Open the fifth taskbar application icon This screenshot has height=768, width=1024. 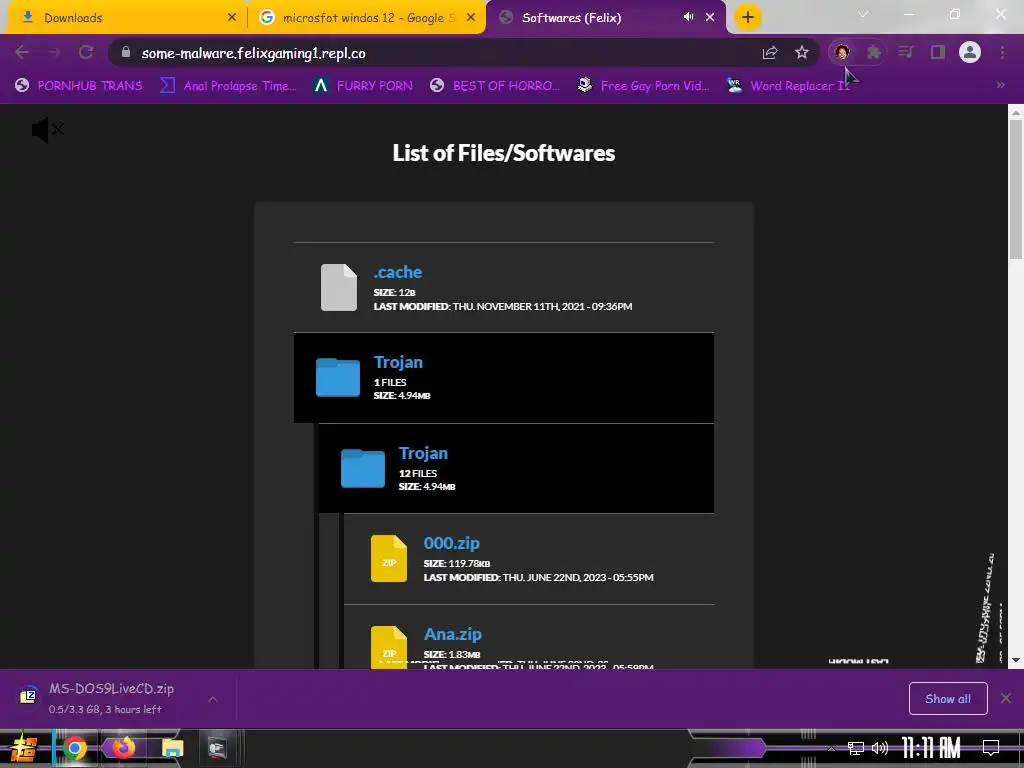click(217, 748)
